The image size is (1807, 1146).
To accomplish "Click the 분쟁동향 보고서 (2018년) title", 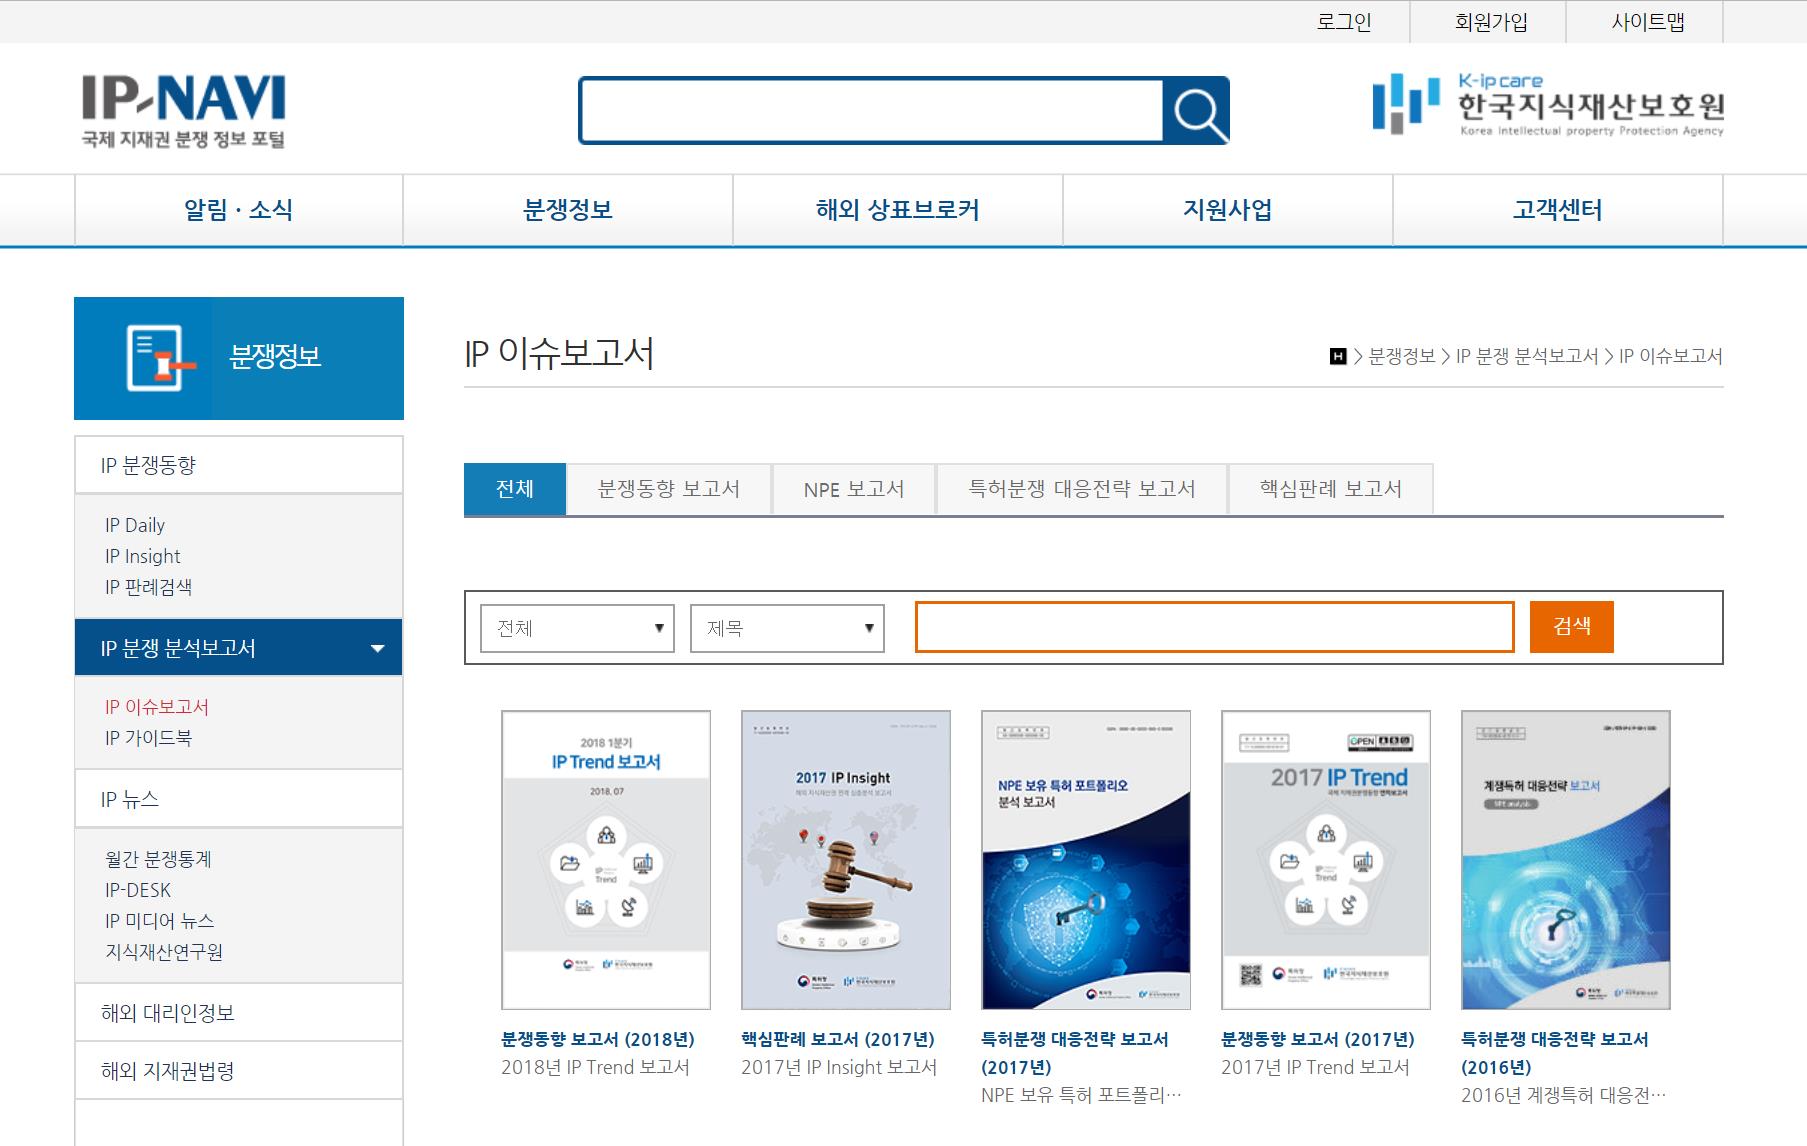I will point(598,1039).
